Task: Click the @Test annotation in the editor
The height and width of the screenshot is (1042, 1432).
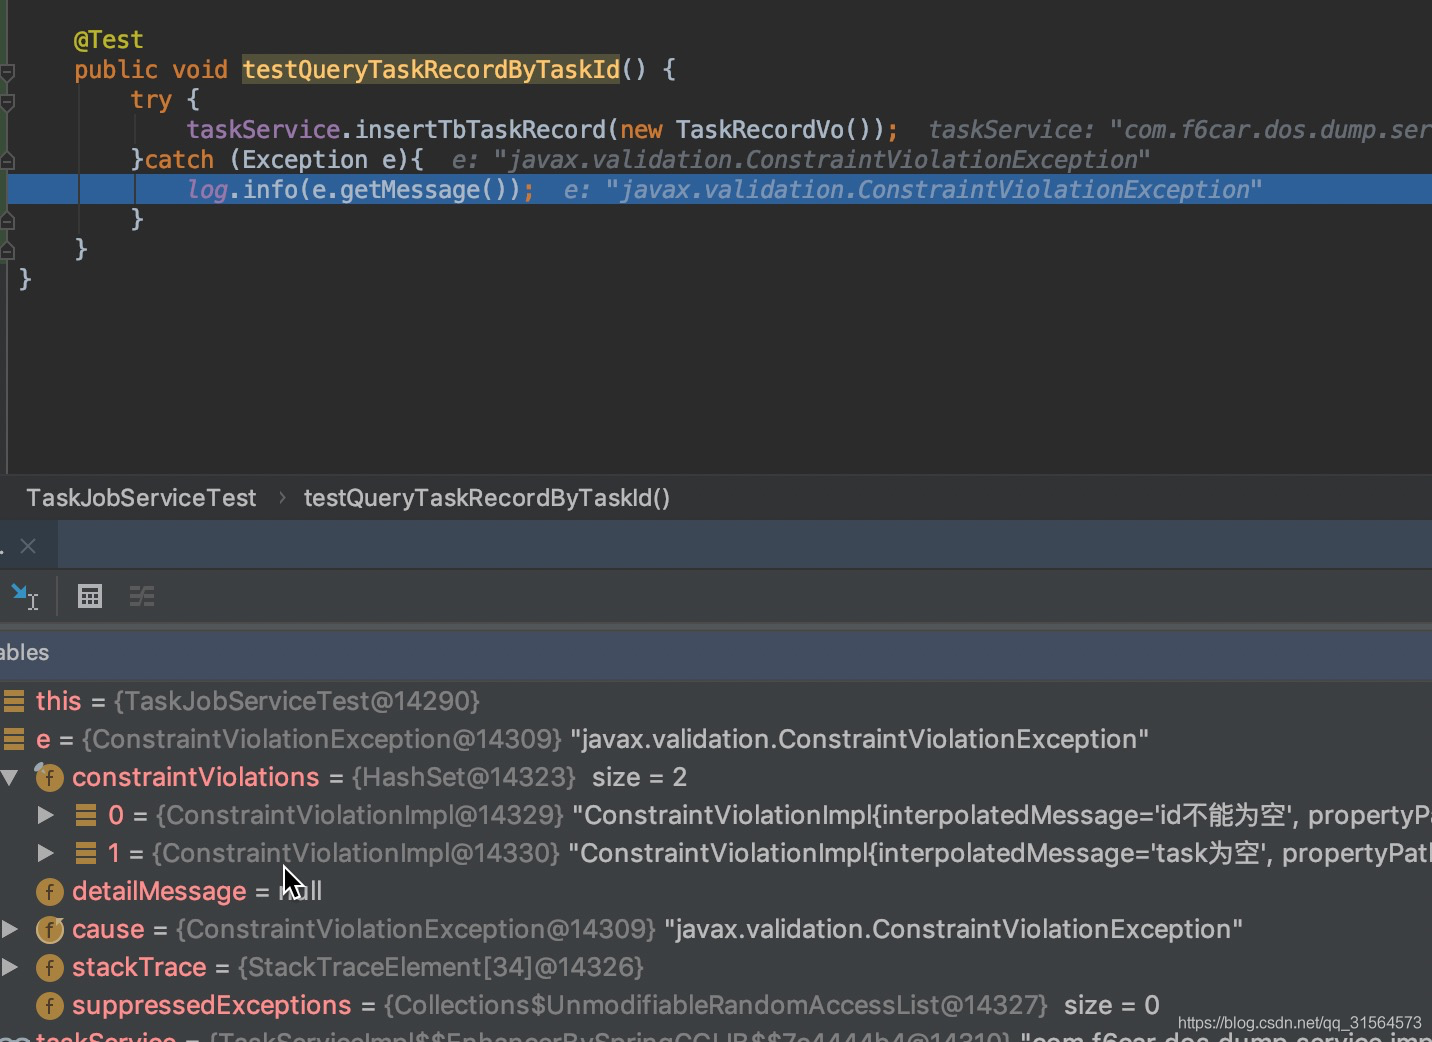Action: pos(109,40)
